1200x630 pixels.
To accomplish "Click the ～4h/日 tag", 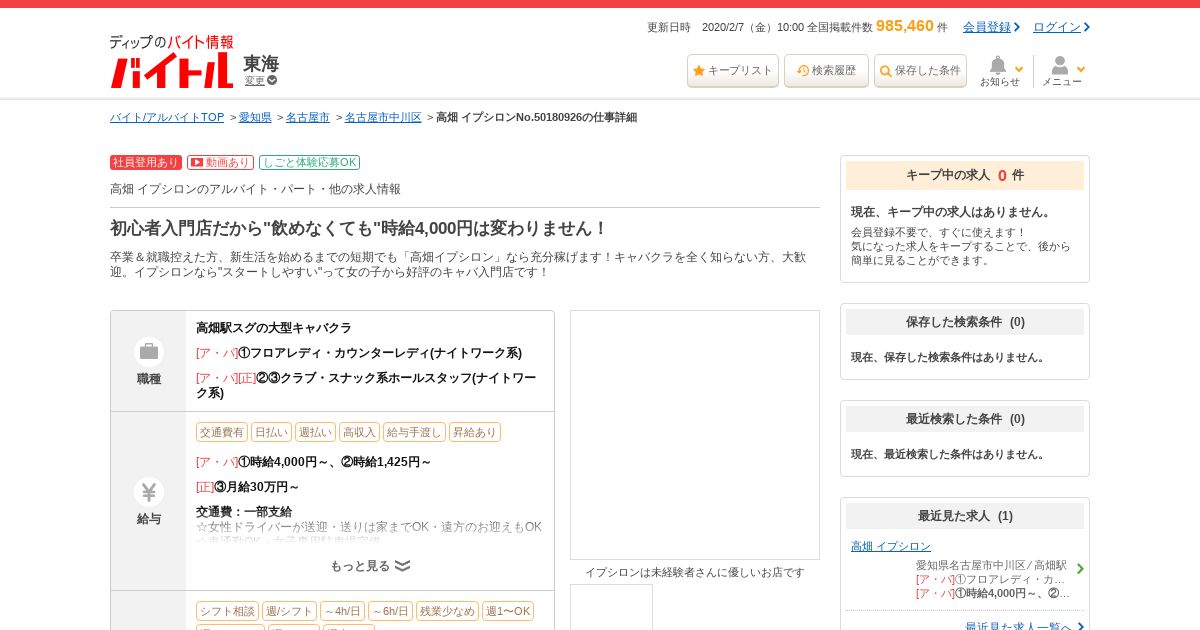I will coord(342,611).
